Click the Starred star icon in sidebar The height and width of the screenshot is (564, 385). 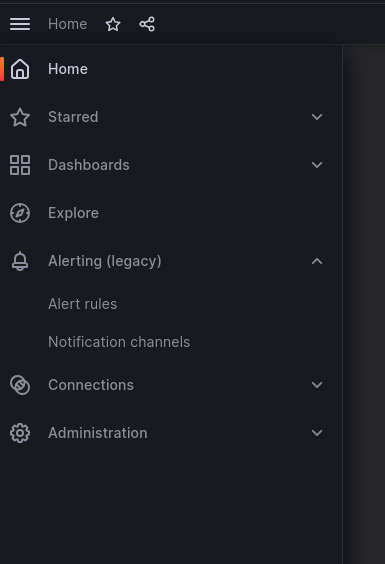coord(20,117)
